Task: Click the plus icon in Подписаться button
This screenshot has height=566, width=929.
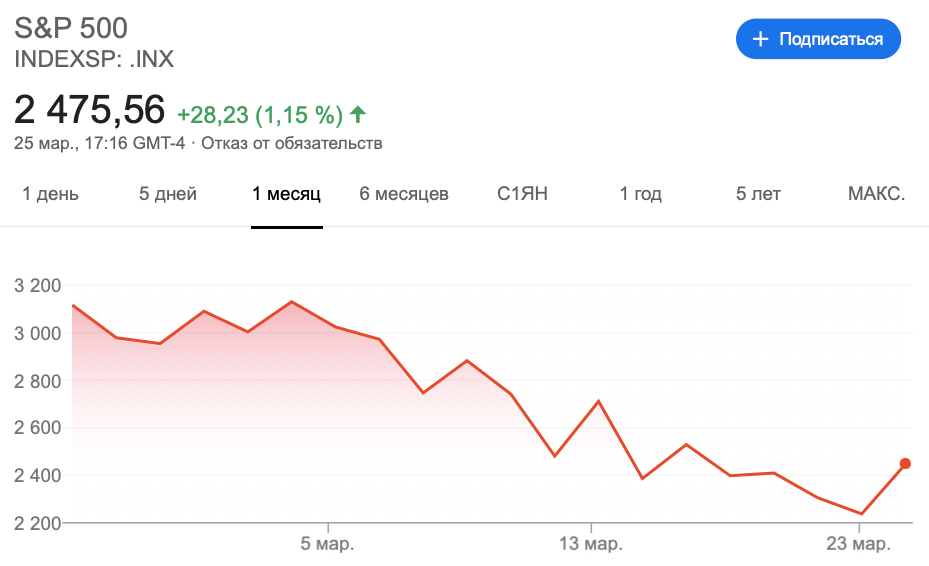Action: (x=760, y=39)
